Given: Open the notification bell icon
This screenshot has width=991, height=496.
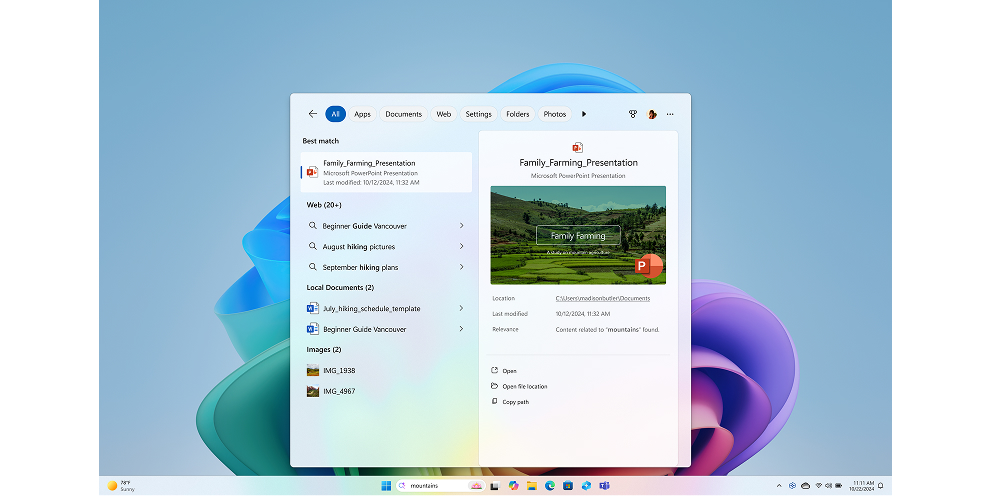Looking at the screenshot, I should tap(880, 486).
